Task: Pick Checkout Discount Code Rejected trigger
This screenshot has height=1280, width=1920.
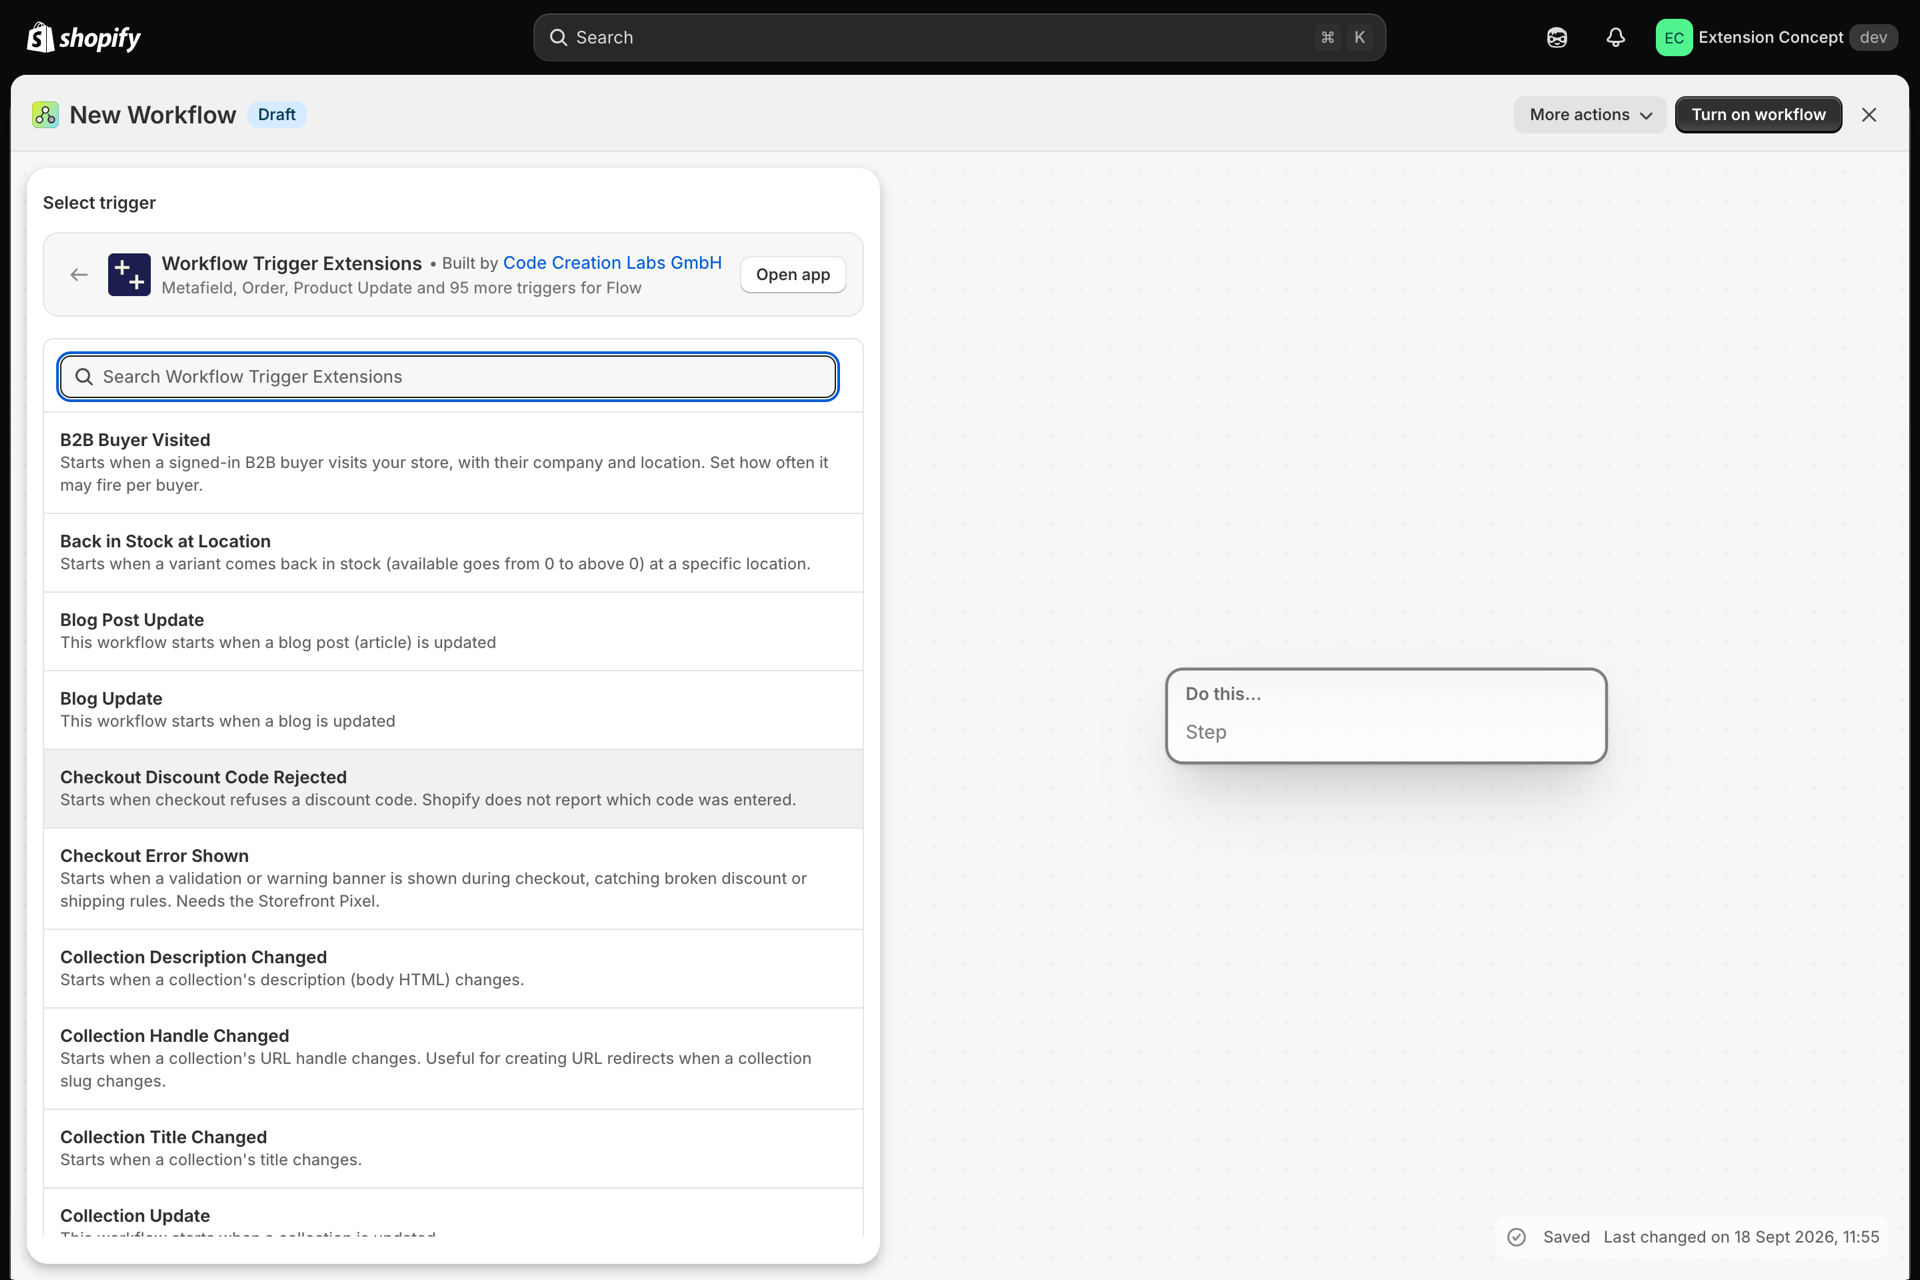Action: coord(453,789)
